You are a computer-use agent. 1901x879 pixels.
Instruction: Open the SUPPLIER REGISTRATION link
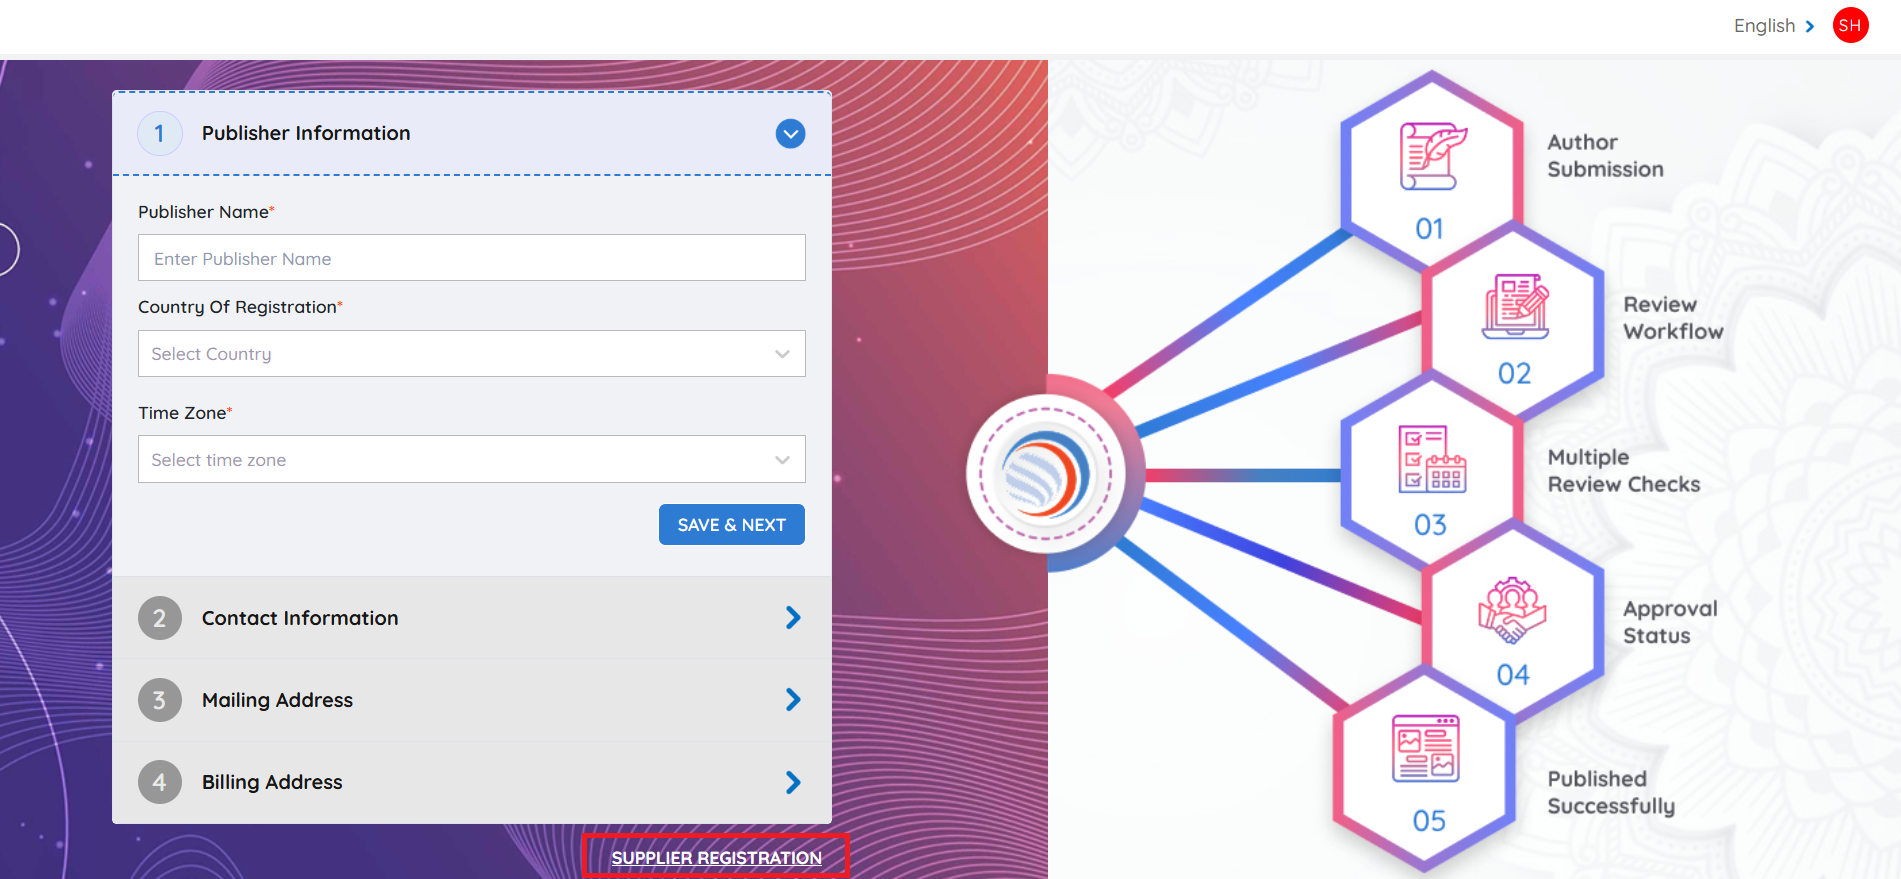[x=716, y=858]
